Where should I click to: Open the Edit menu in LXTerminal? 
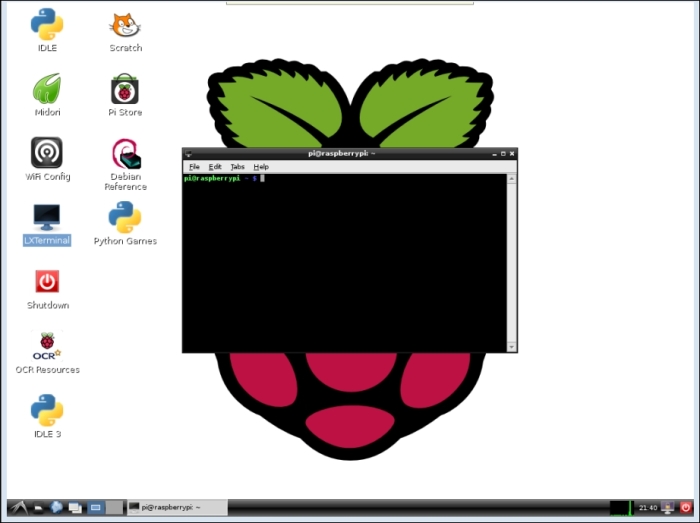[215, 167]
